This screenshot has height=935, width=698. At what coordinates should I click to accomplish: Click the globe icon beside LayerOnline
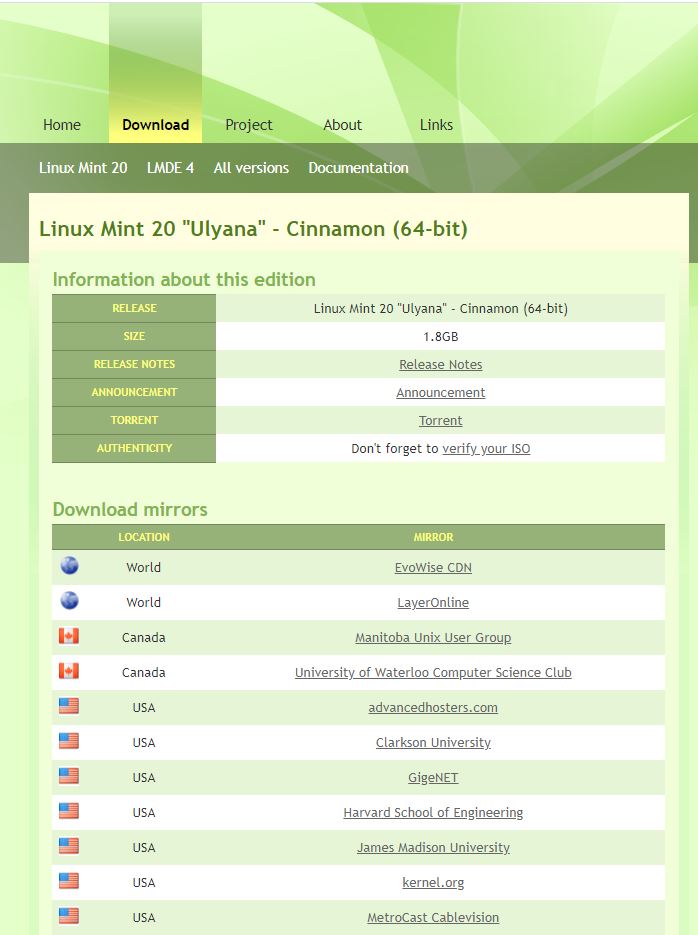click(69, 600)
